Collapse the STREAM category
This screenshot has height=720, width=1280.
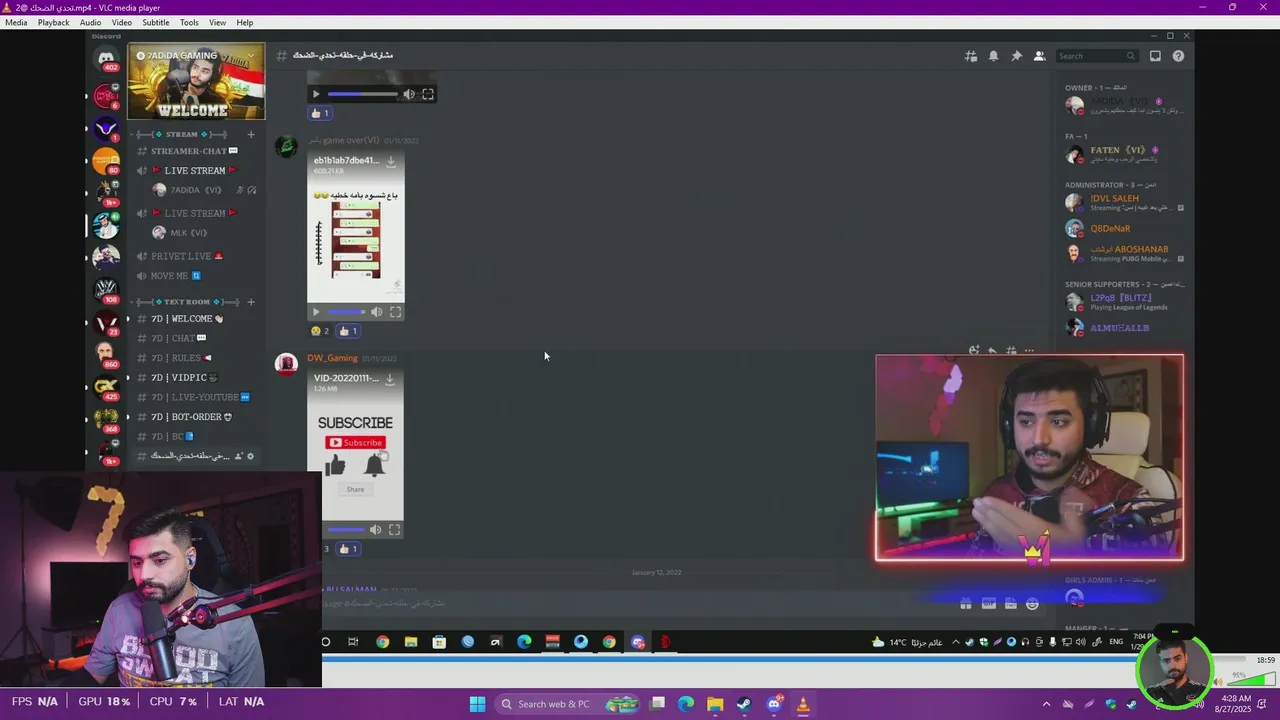pos(181,134)
